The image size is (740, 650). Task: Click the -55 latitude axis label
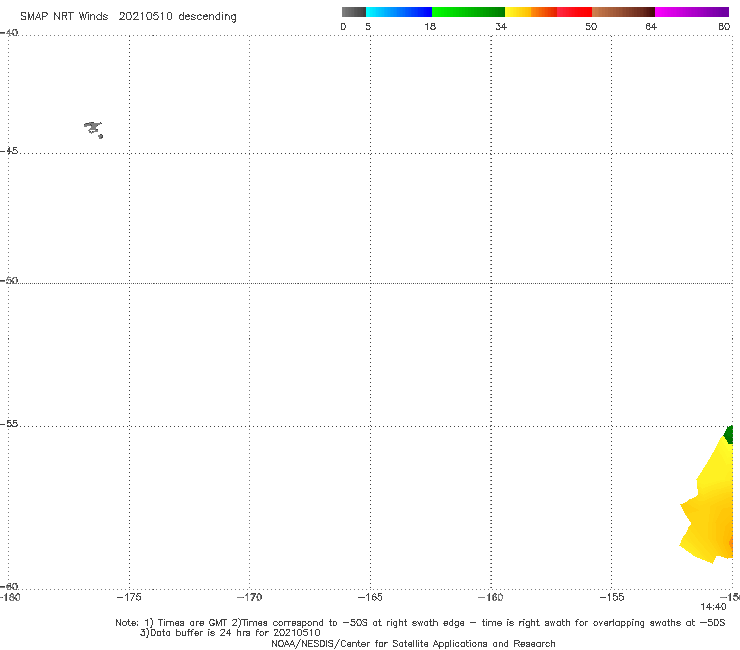[x=9, y=424]
